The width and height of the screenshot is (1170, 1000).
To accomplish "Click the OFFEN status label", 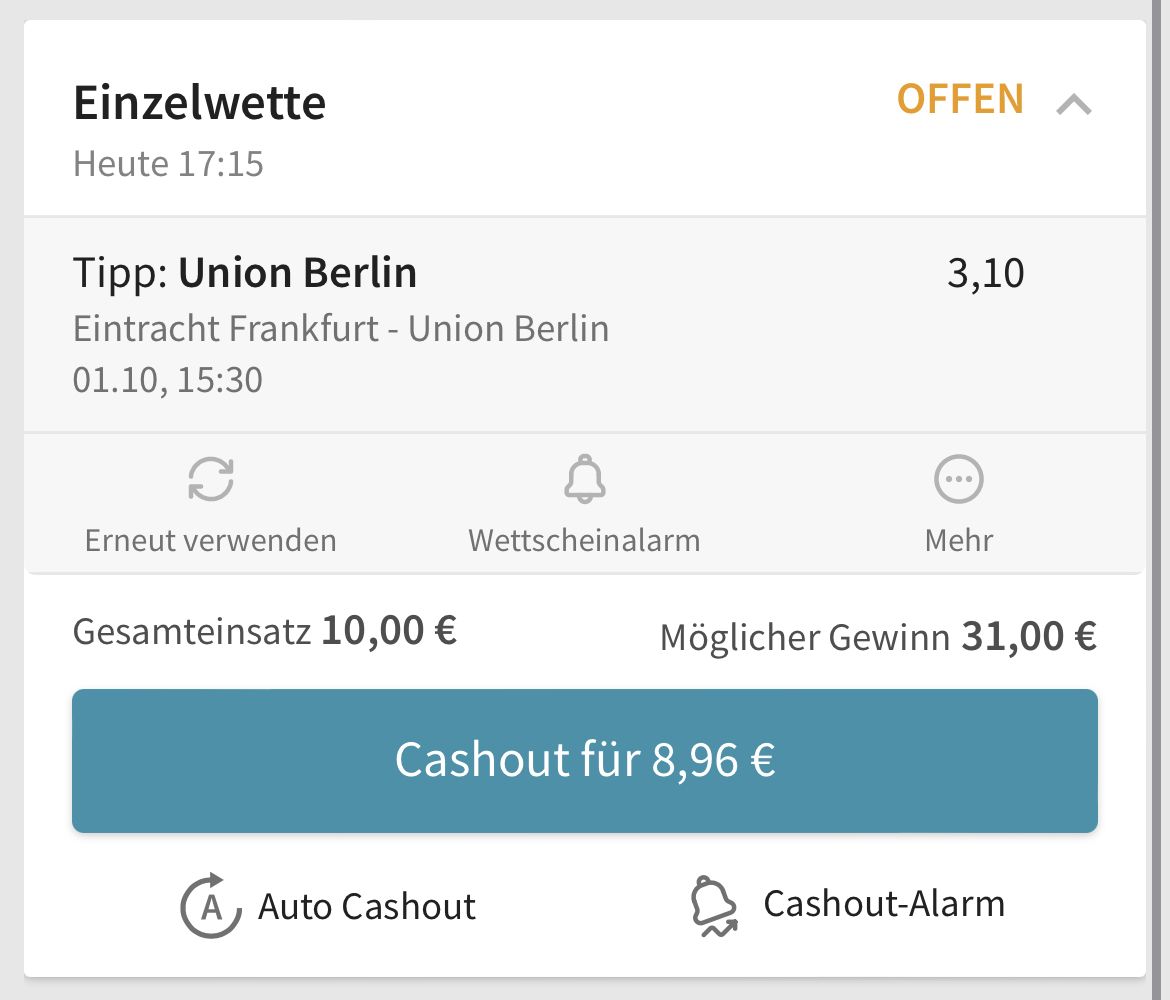I will [960, 99].
